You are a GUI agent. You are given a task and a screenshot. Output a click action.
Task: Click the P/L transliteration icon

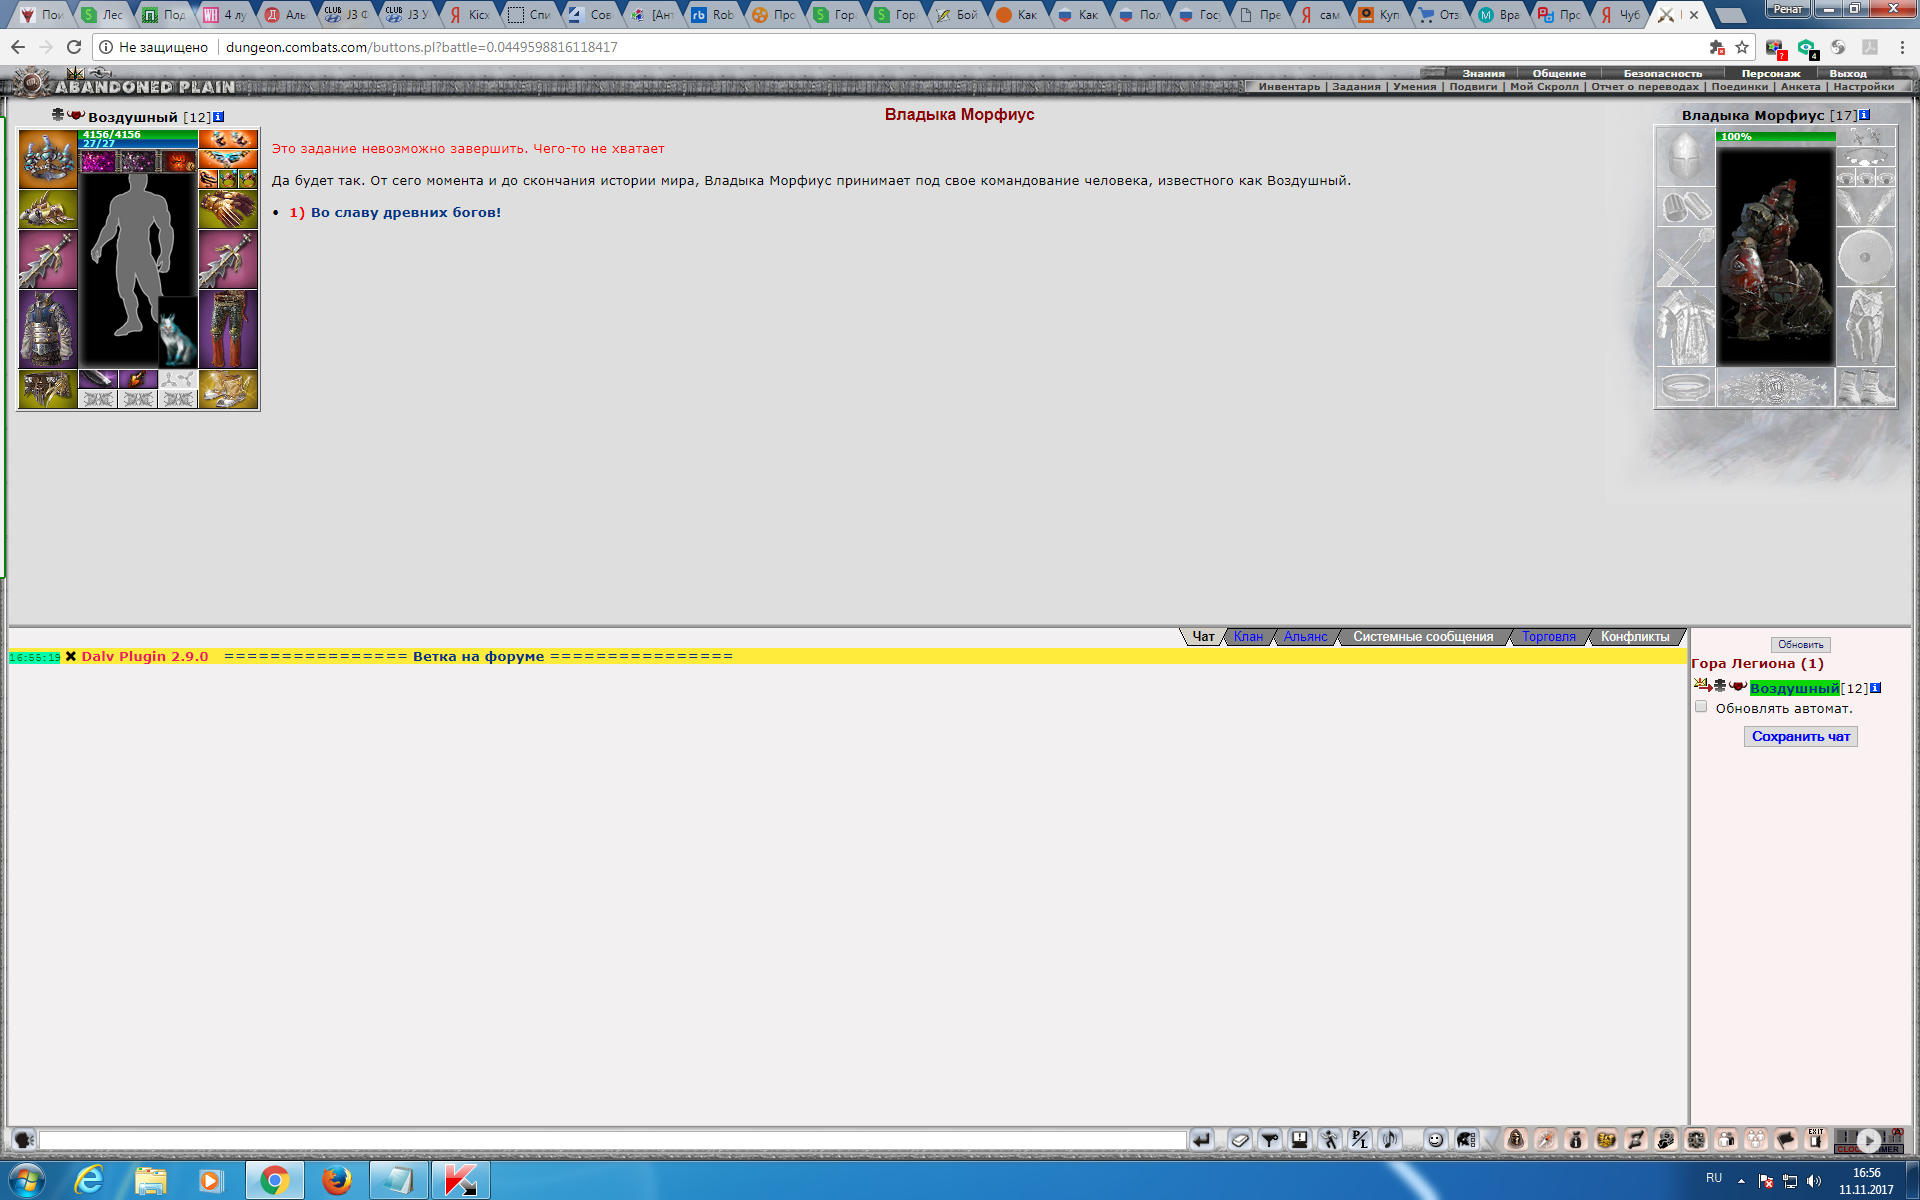point(1360,1140)
